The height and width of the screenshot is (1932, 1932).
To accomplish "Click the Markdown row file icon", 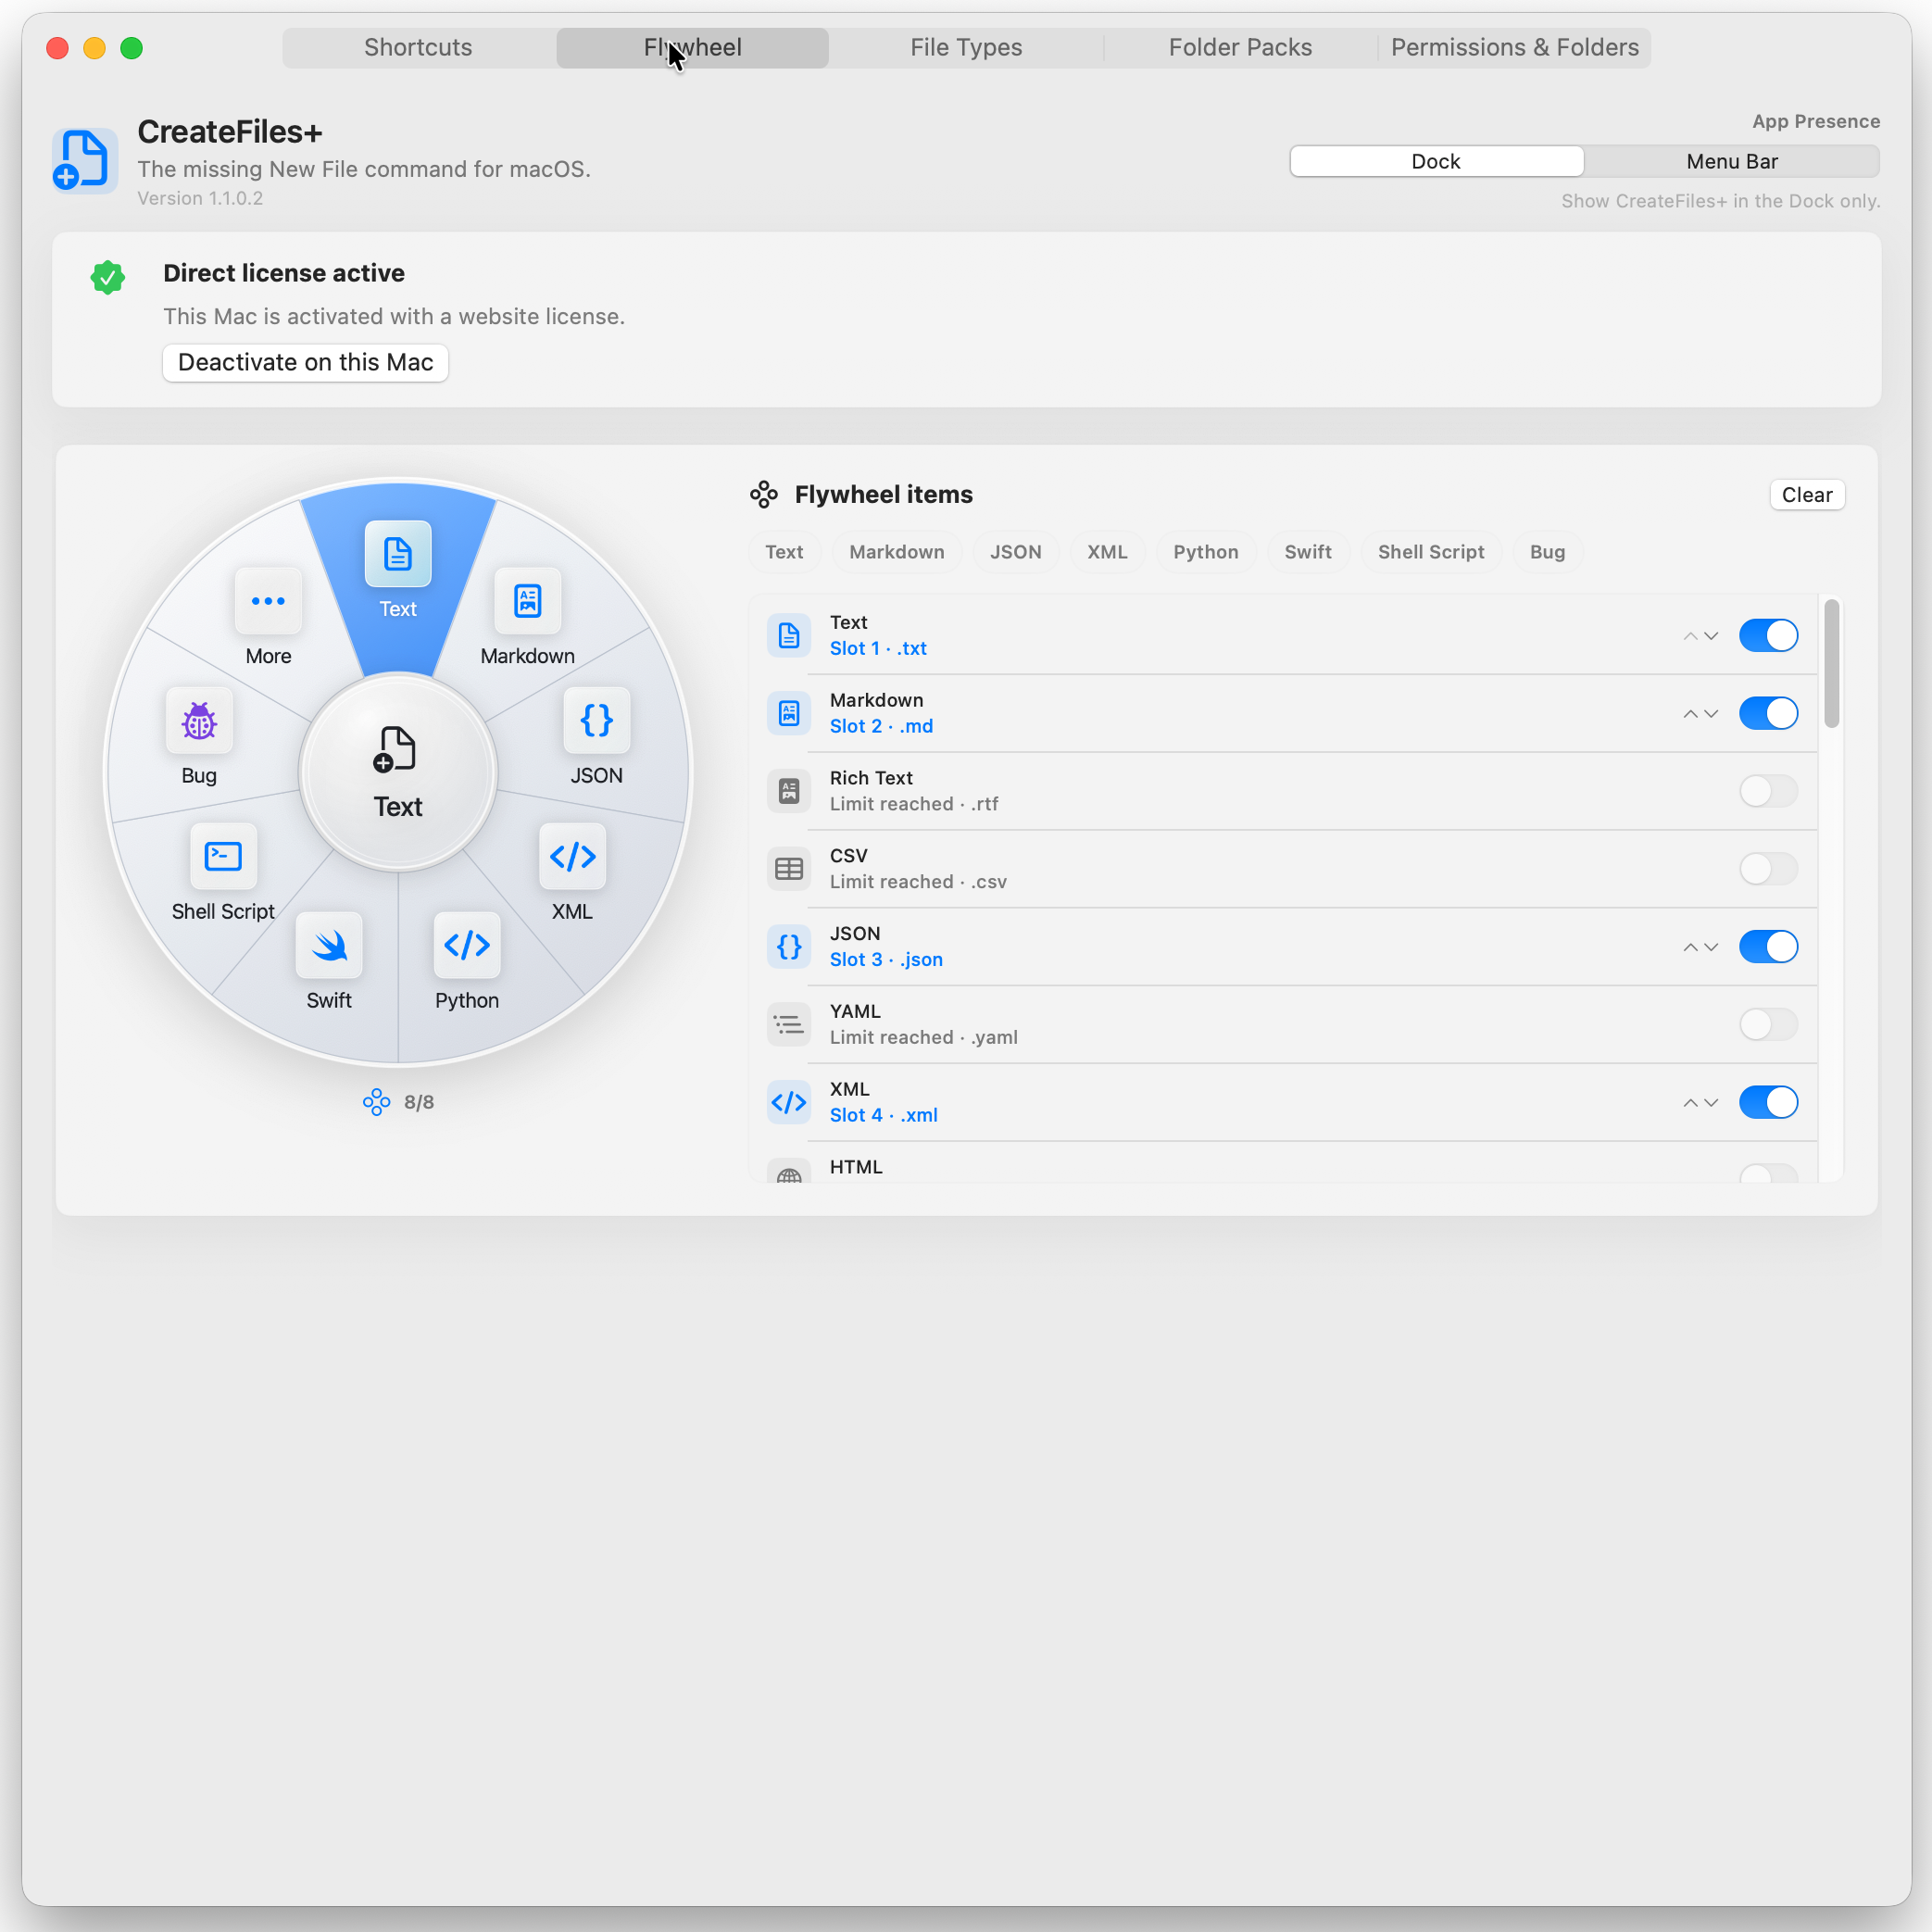I will (789, 713).
